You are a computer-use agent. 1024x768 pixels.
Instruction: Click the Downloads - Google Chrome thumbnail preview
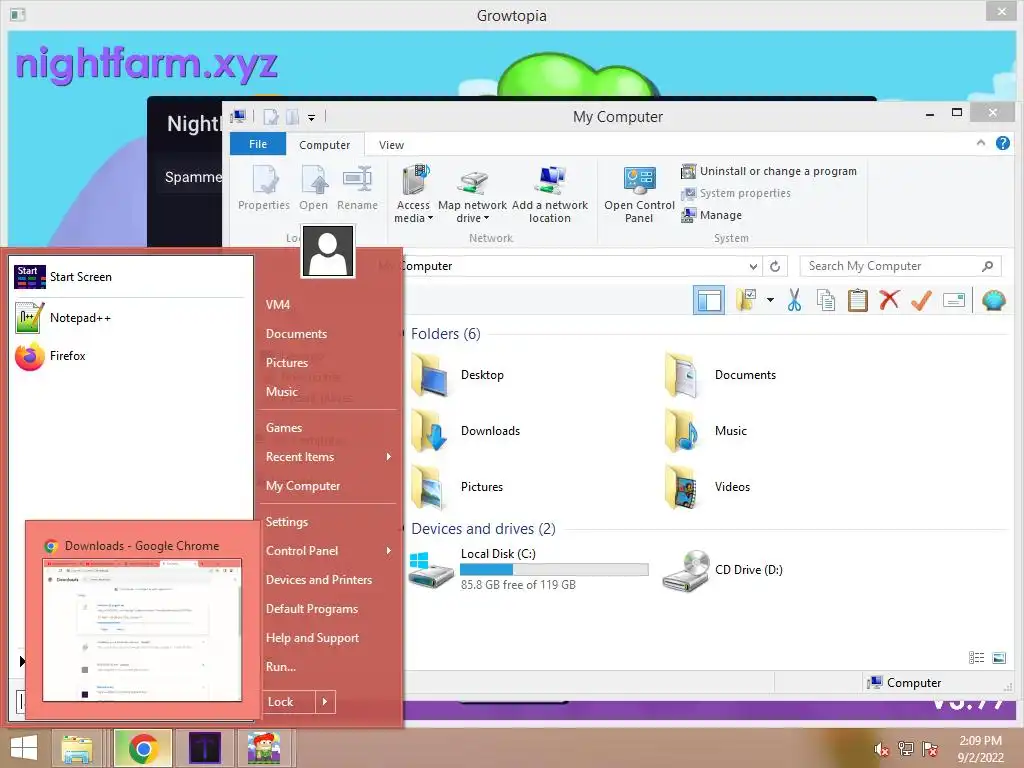(142, 630)
